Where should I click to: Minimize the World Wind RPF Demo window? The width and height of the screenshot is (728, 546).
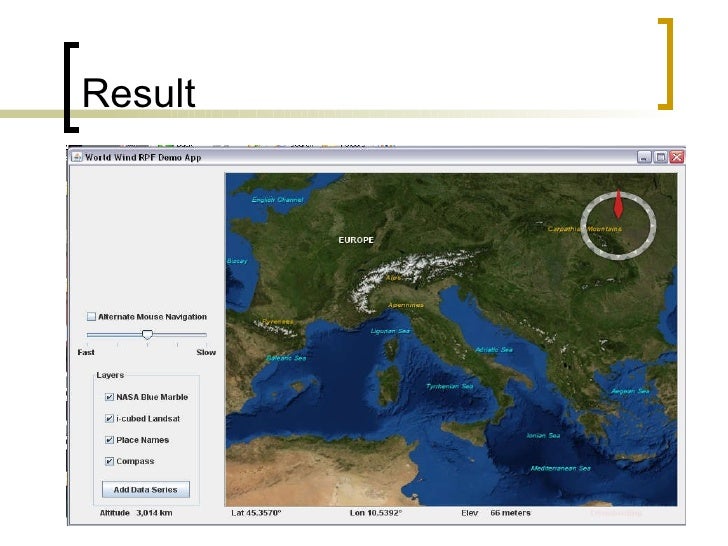tap(644, 157)
